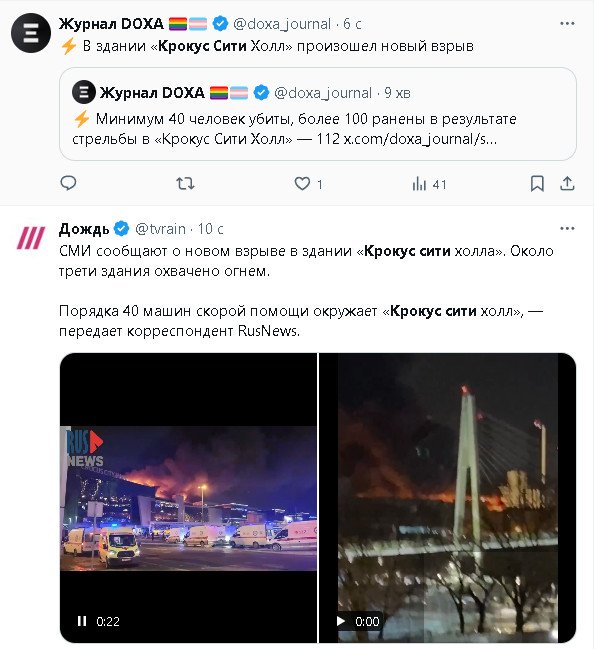Reply to the DOXA explosion tweet
596x649 pixels.
pos(68,183)
